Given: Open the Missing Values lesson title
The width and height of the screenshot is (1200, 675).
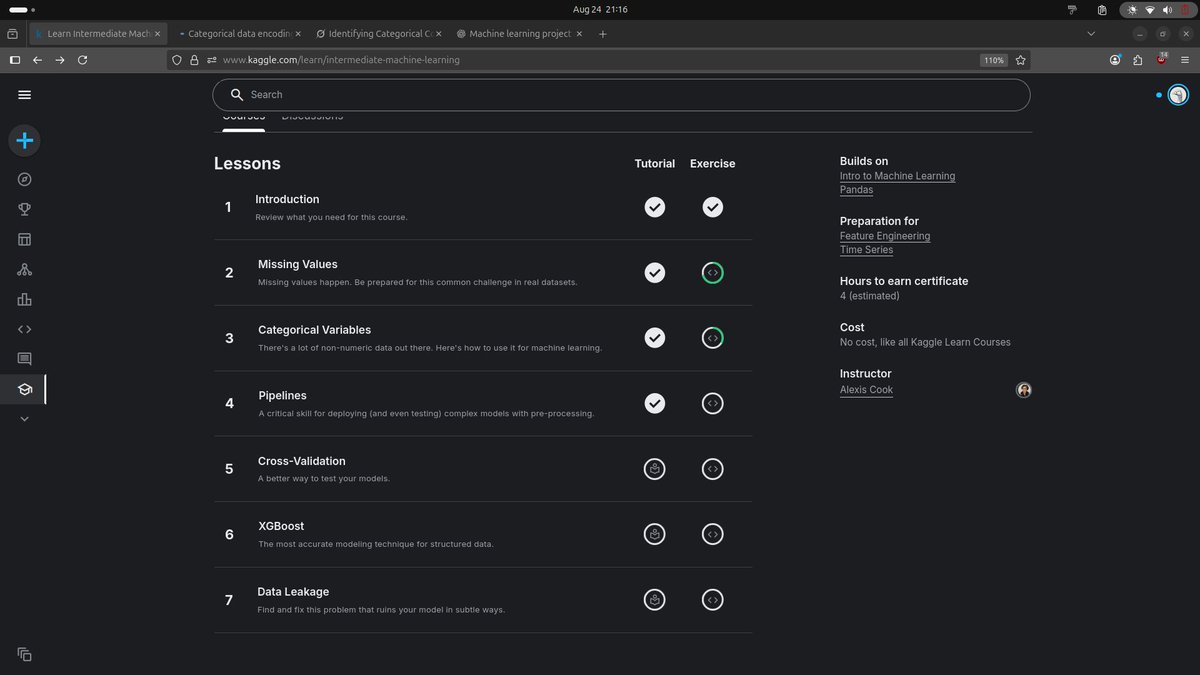Looking at the screenshot, I should click(x=298, y=264).
